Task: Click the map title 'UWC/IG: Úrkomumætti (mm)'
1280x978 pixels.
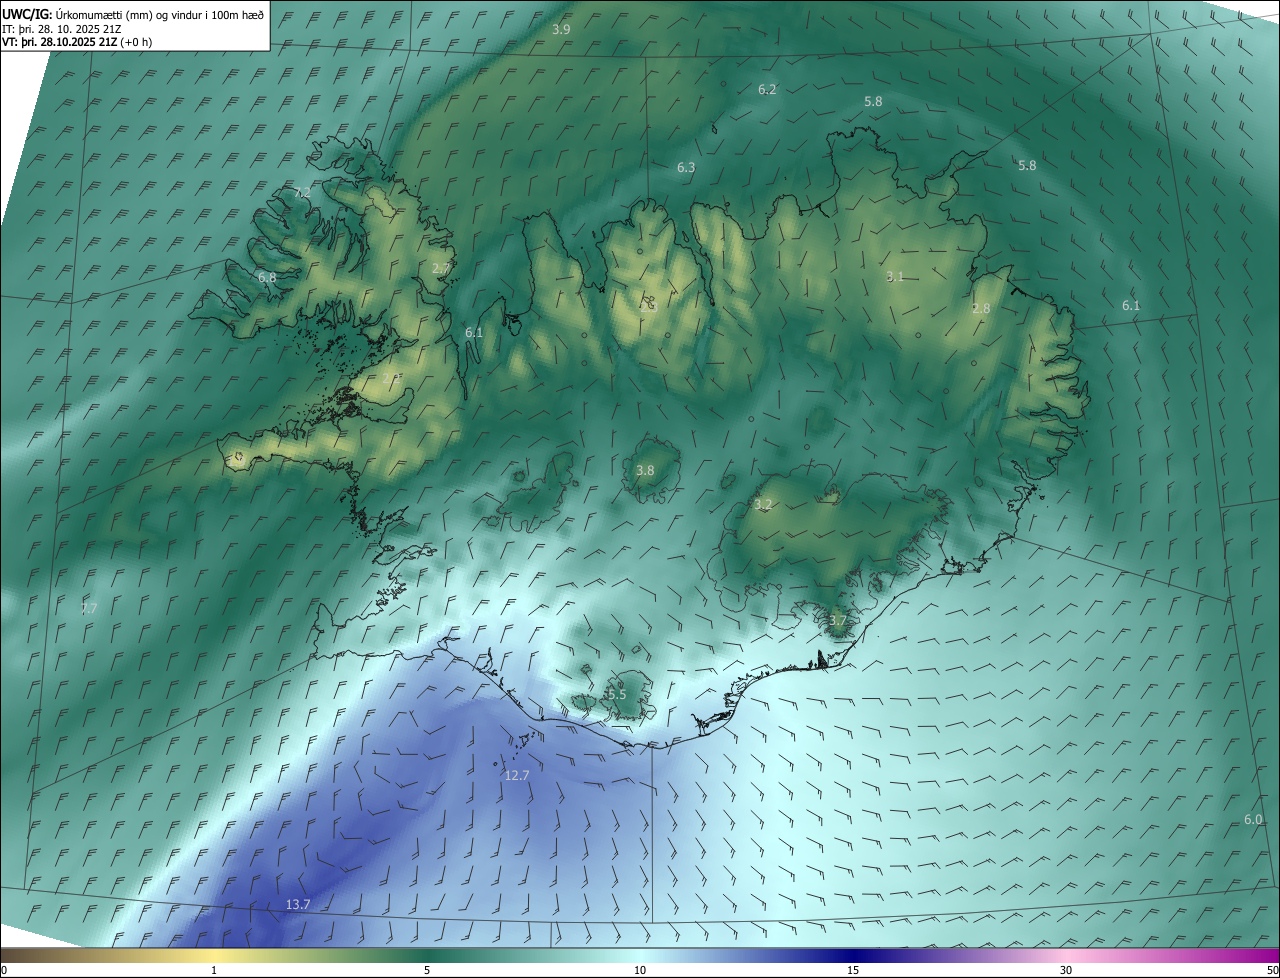Action: (73, 14)
